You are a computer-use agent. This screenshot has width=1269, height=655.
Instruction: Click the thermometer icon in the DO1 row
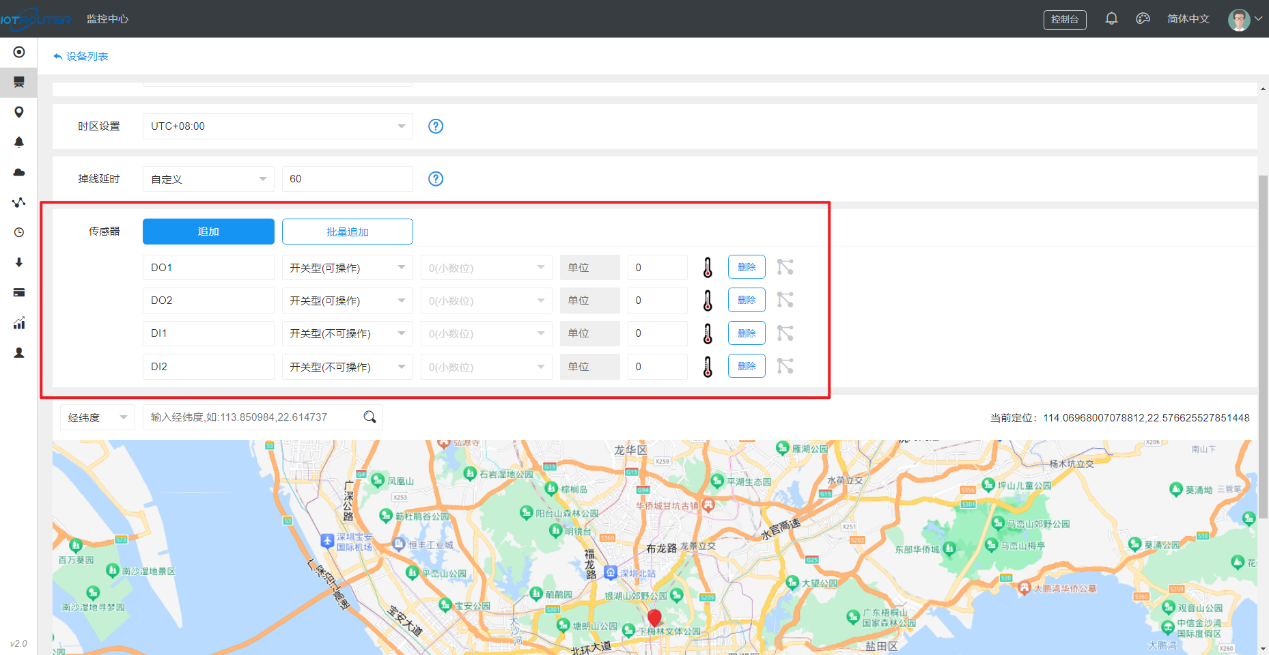[x=707, y=267]
